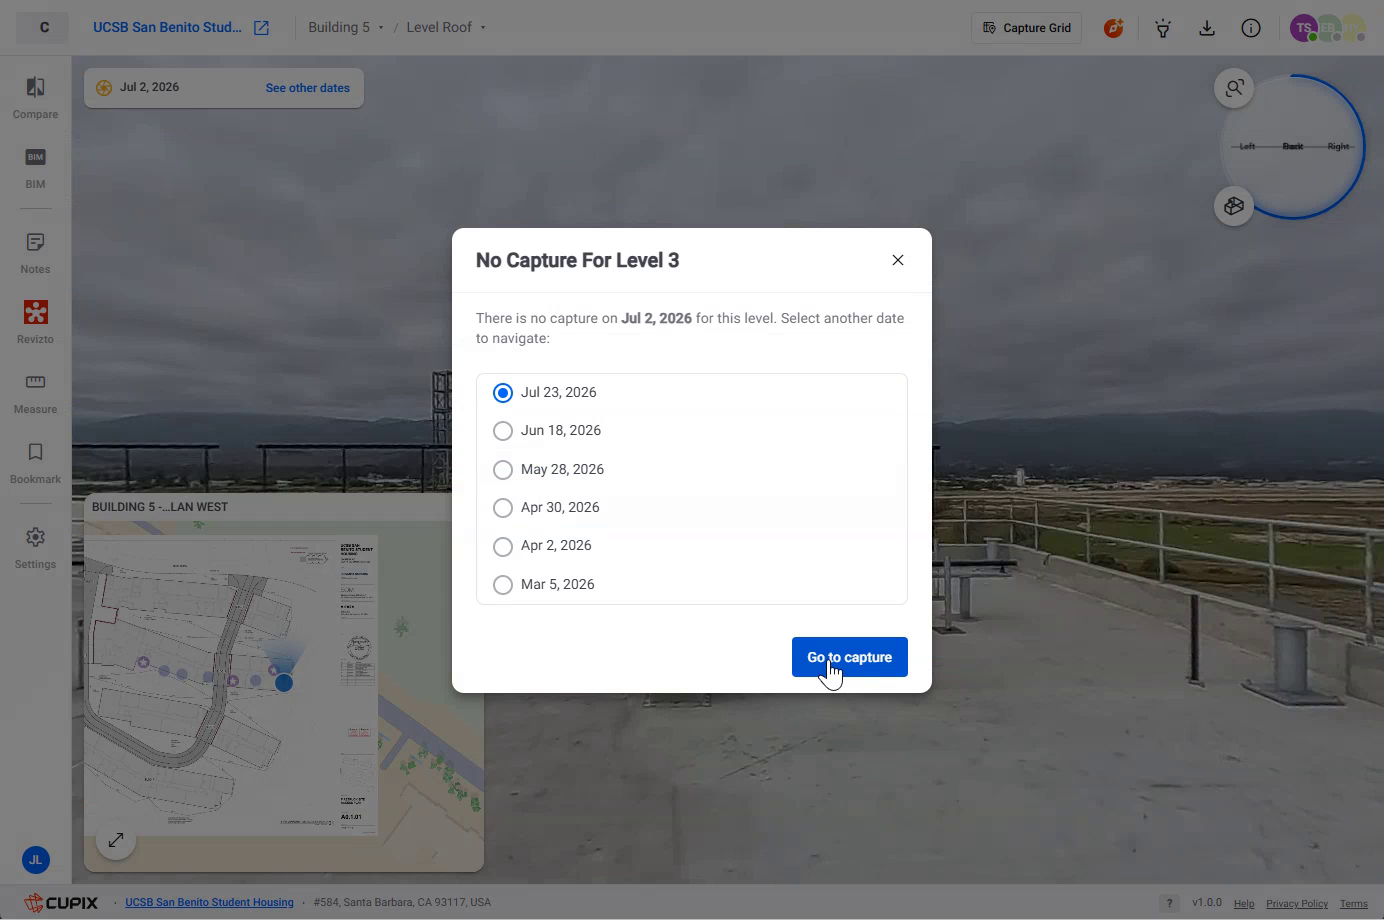Screen dimensions: 1384x920
Task: Click the Back label on compass
Action: [x=1293, y=147]
